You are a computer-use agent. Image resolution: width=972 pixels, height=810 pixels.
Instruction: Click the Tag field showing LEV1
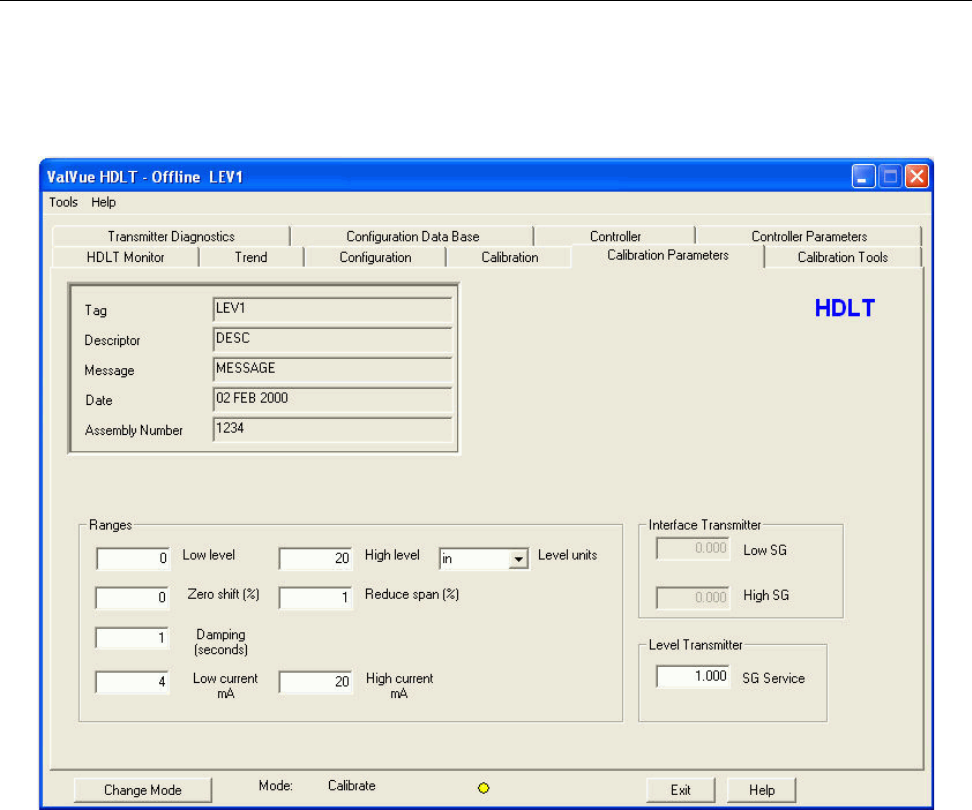(333, 309)
